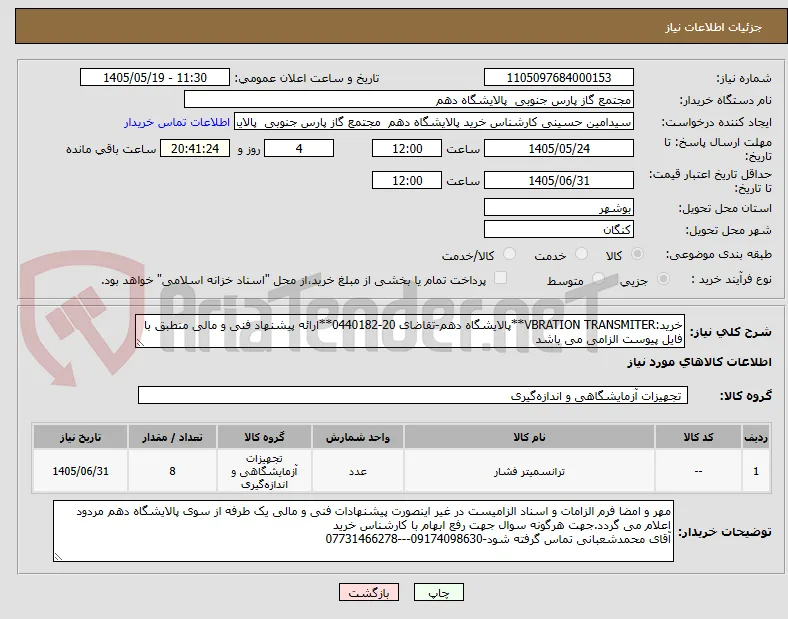Screen dimensions: 788x619
Task: Click the delivery city field کنگان
Action: 558,230
